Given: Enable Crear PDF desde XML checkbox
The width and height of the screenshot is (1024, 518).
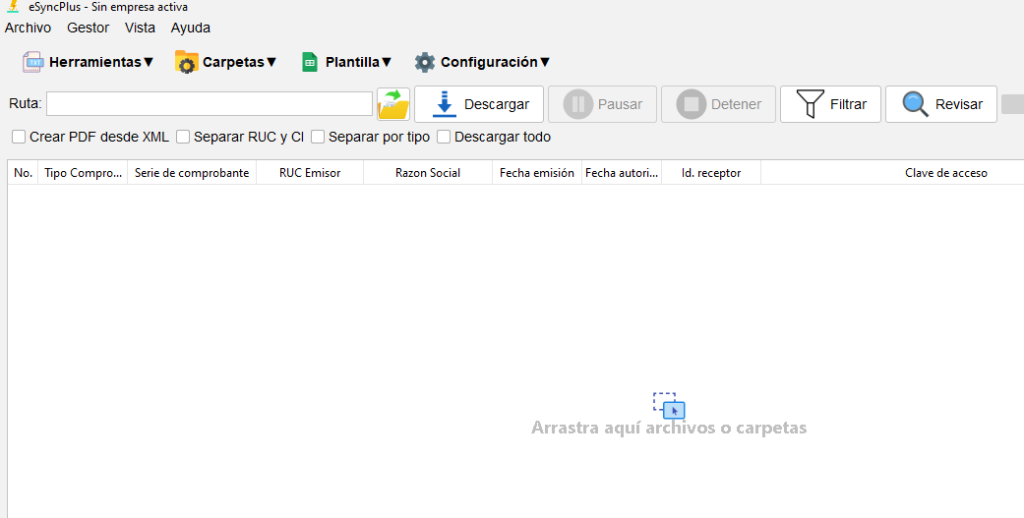Looking at the screenshot, I should pyautogui.click(x=19, y=137).
